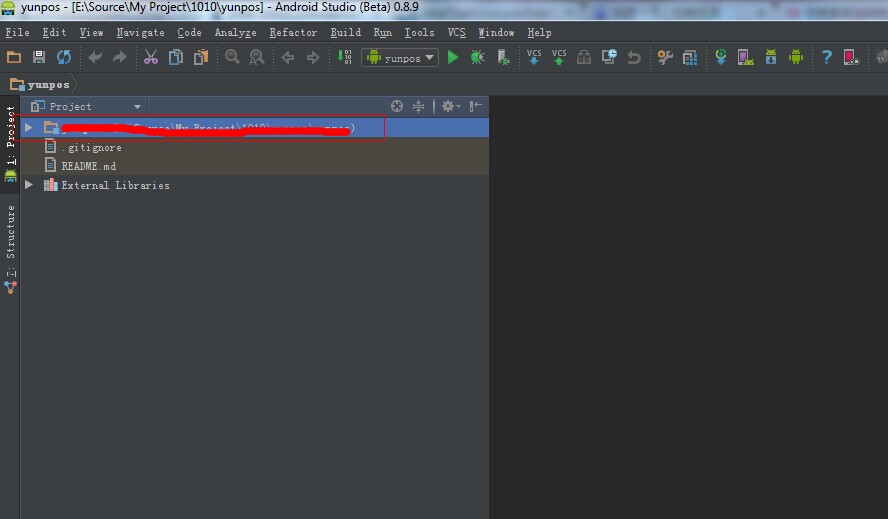This screenshot has width=888, height=519.
Task: Click the navigate Forward arrow
Action: [313, 57]
